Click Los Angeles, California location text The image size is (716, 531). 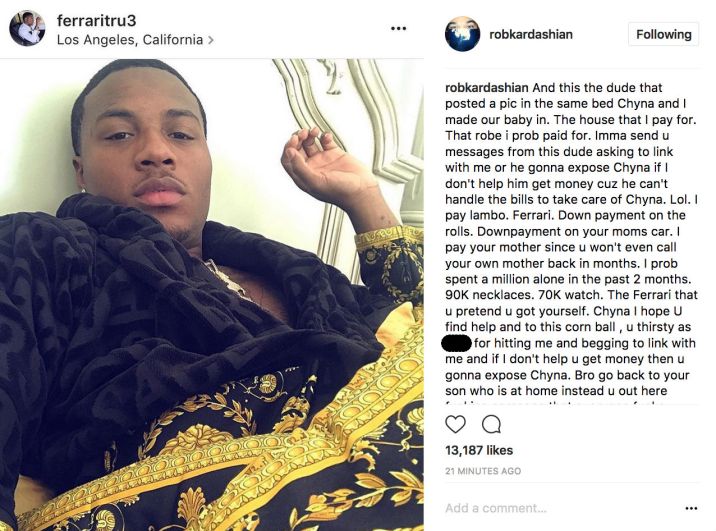[x=130, y=40]
